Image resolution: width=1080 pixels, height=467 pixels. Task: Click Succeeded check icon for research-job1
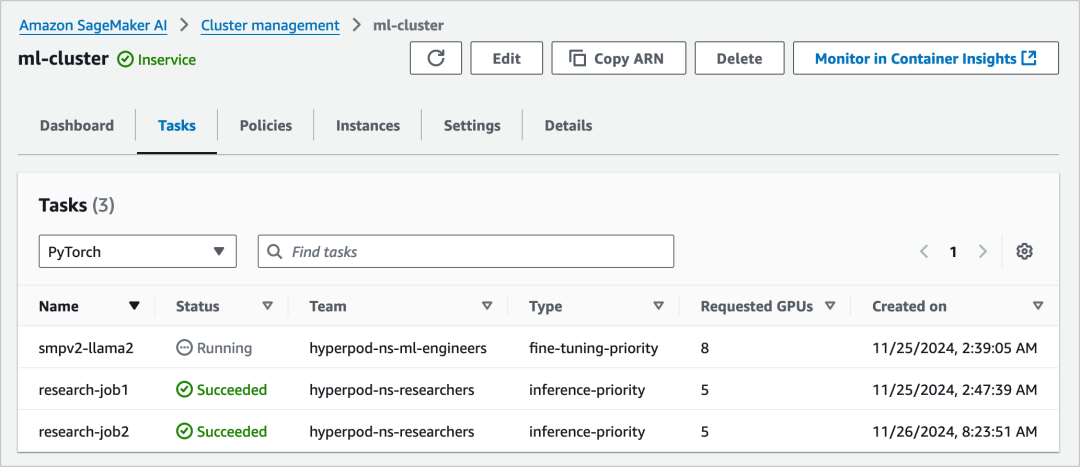tap(184, 390)
